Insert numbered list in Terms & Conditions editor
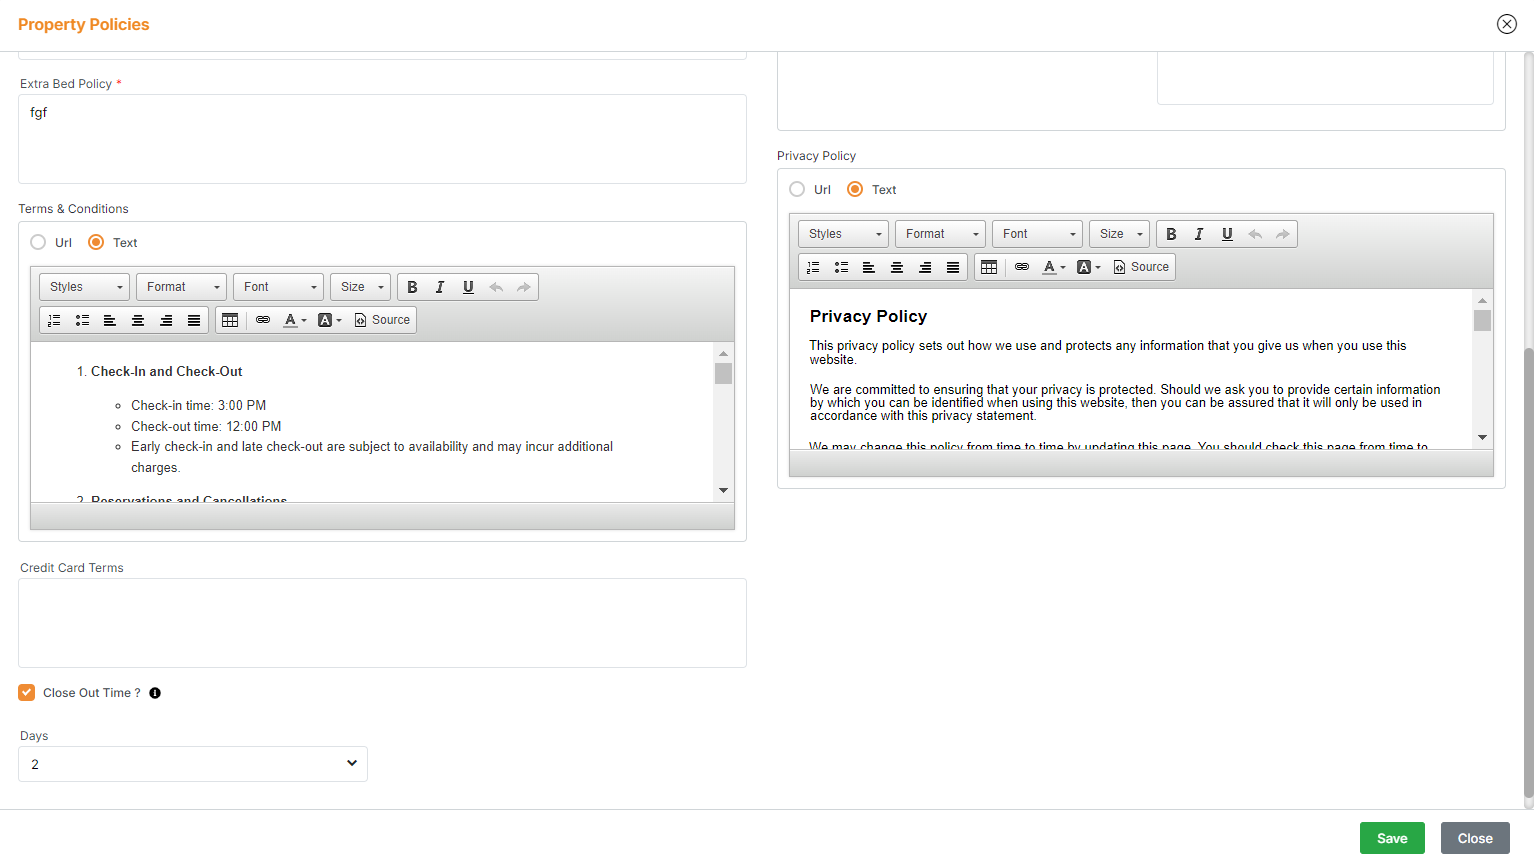This screenshot has width=1534, height=861. coord(54,320)
